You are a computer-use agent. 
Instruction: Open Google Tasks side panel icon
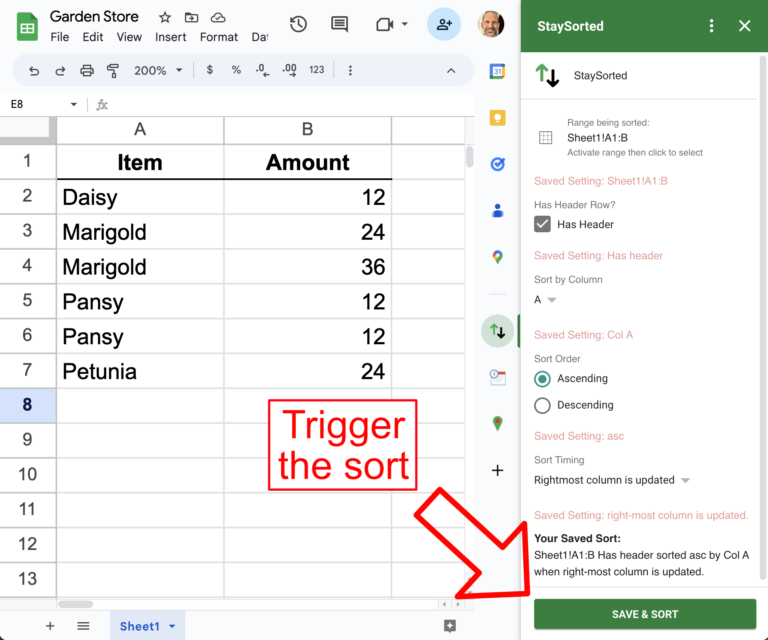coord(498,164)
